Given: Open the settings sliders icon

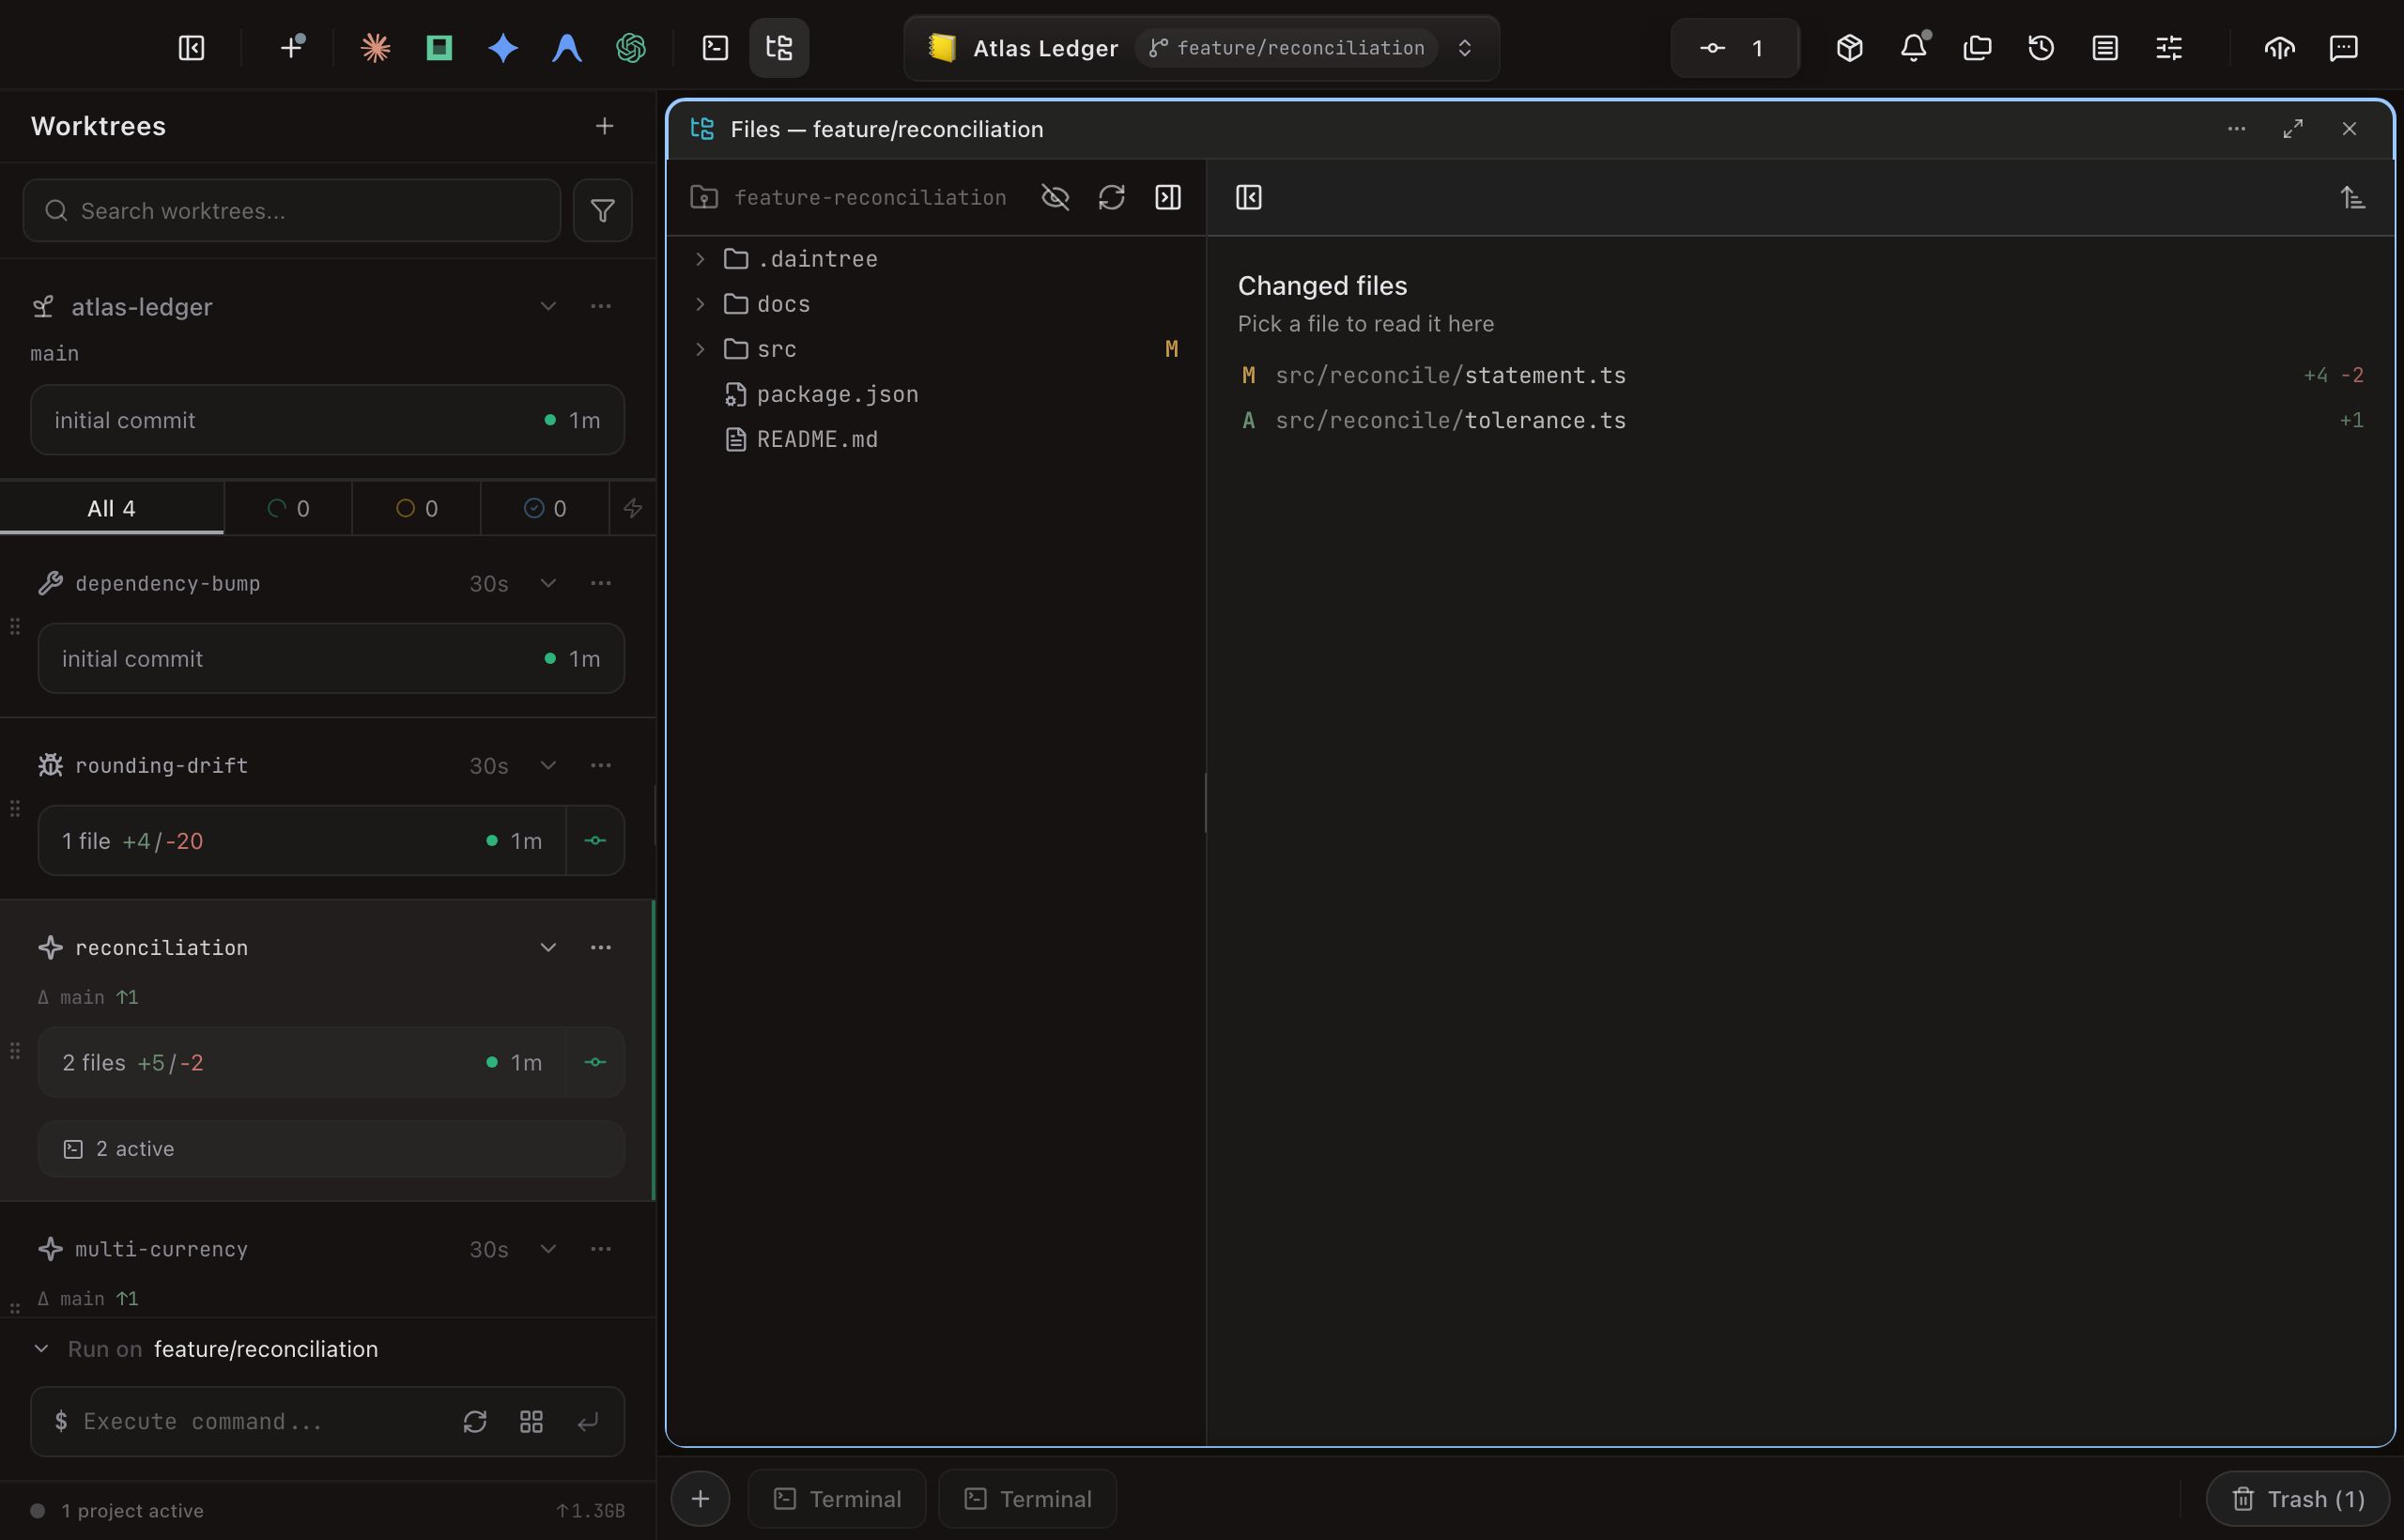Looking at the screenshot, I should 2169,48.
